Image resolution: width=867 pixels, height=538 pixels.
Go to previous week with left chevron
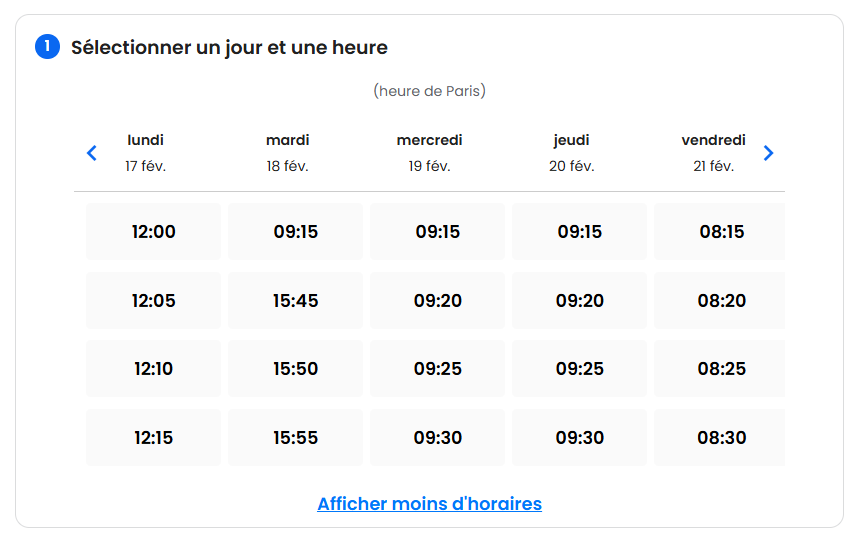coord(92,153)
